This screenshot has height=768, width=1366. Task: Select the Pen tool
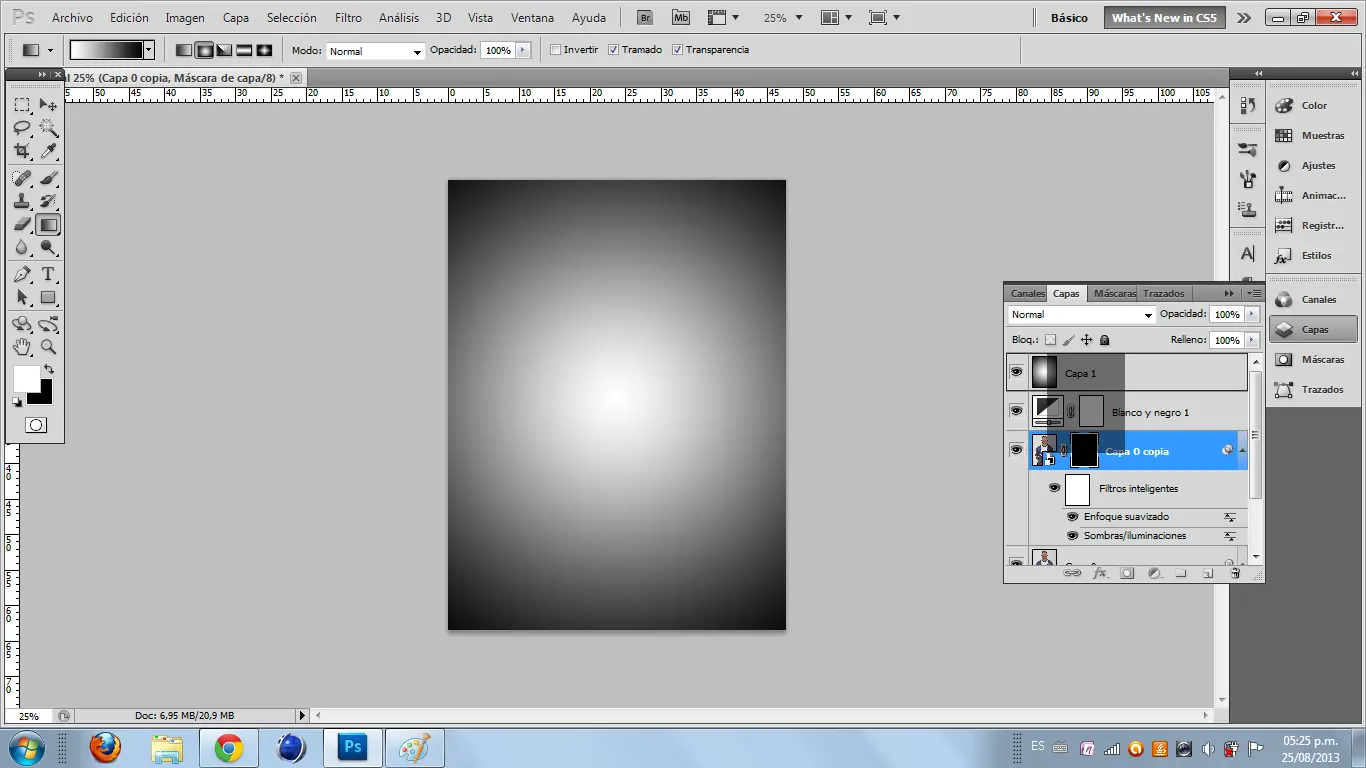pos(22,274)
